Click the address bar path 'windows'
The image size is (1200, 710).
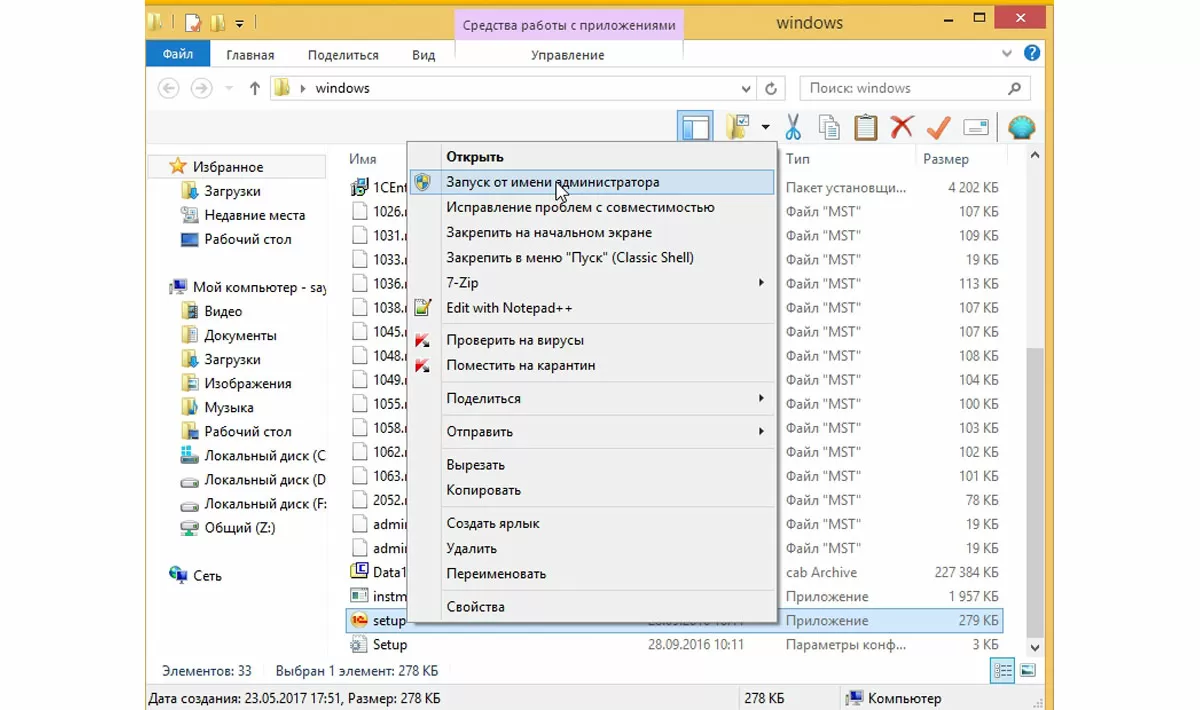tap(342, 88)
